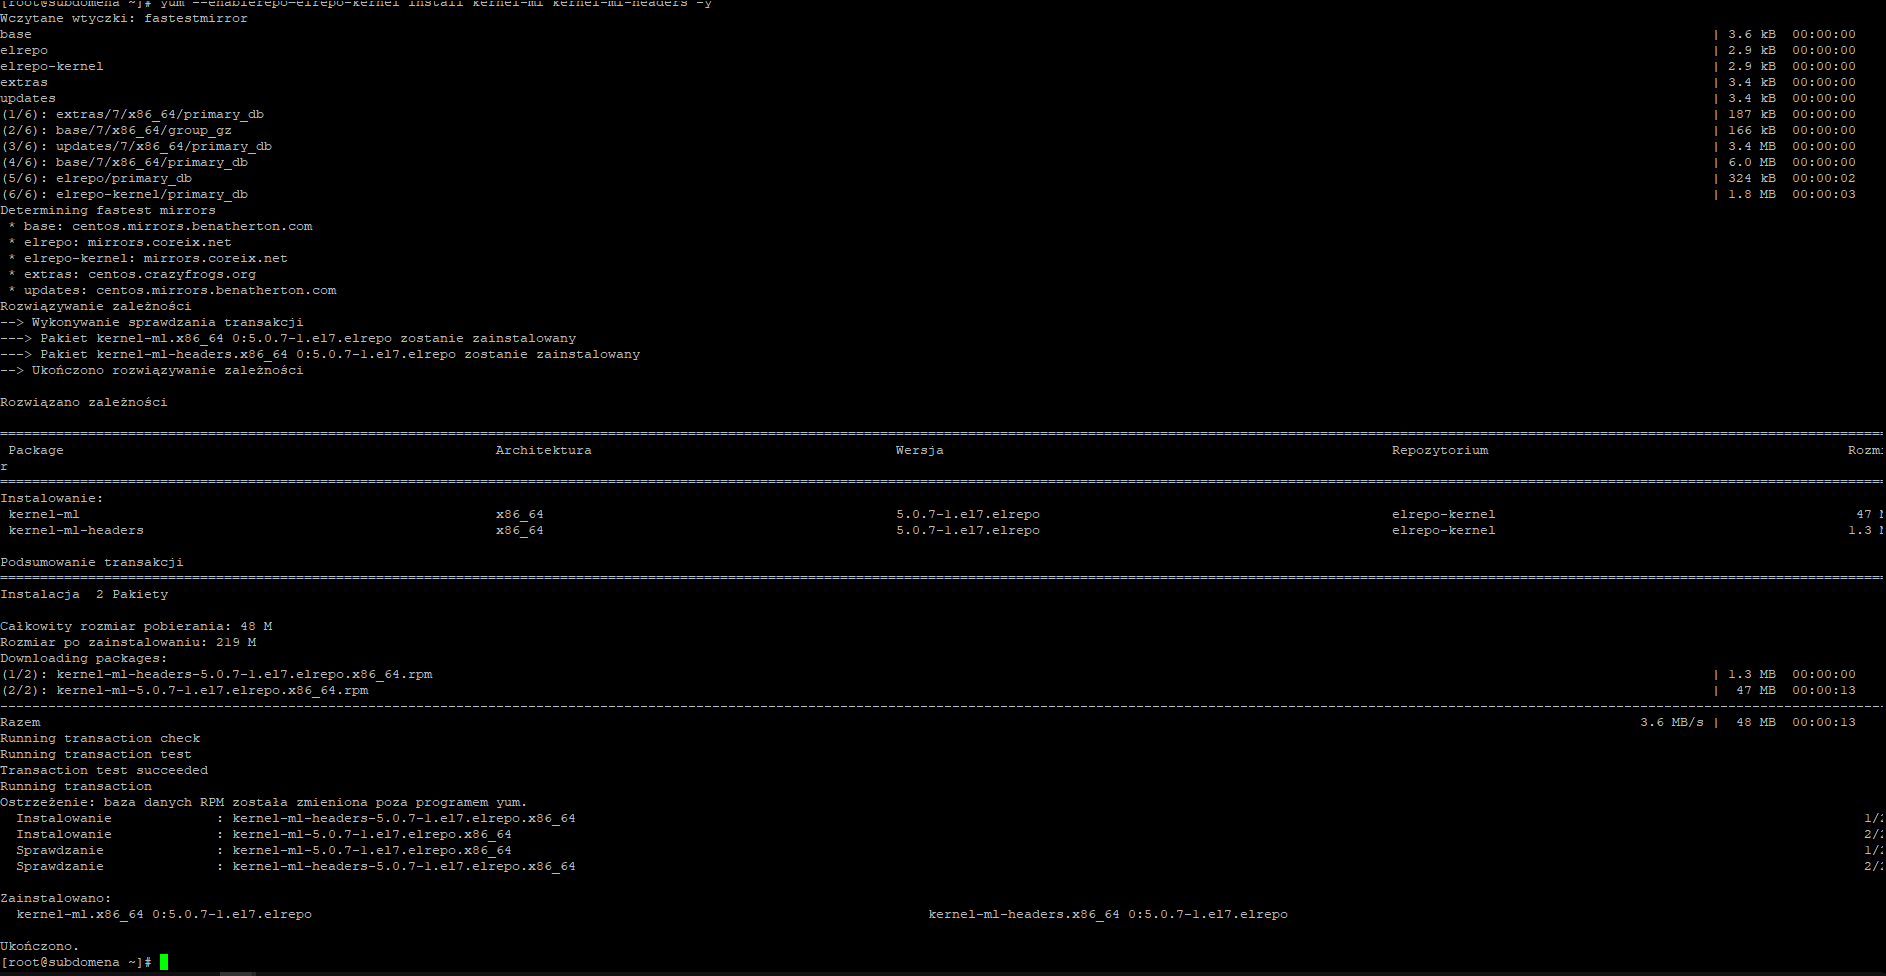Click the base mirror centos.mirrors.benatherton.com
This screenshot has height=976, width=1886.
coord(192,226)
